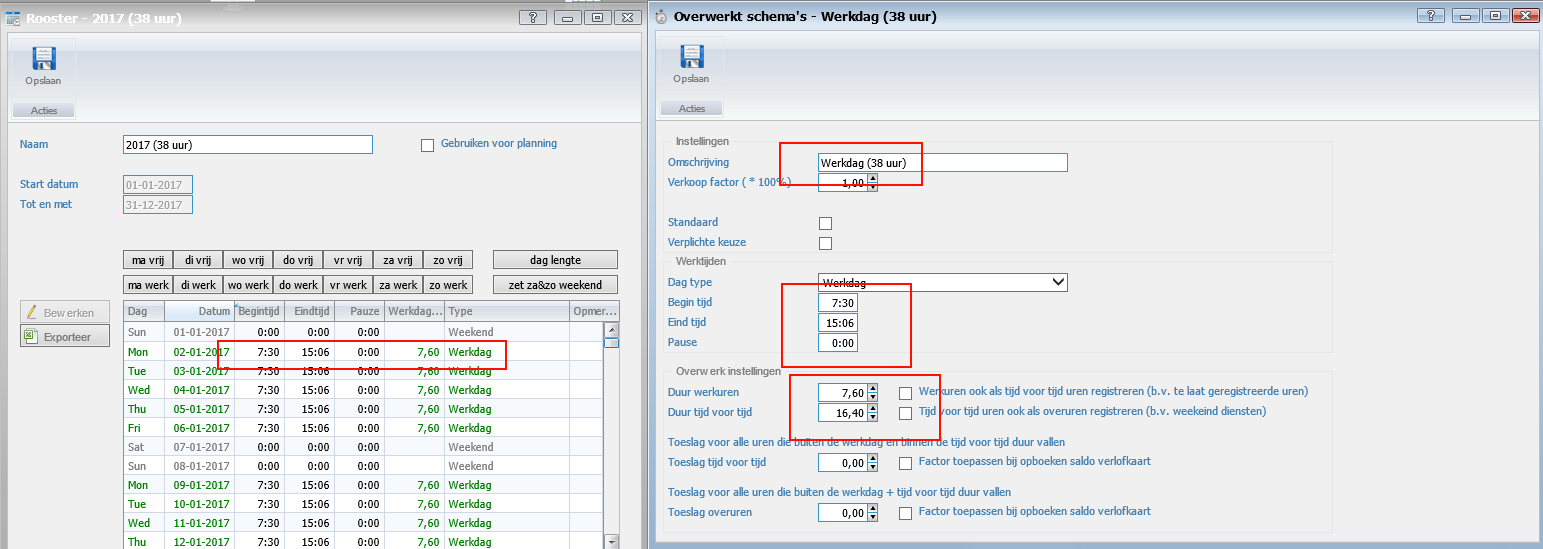
Task: Check the Verplichte keuze checkbox
Action: coord(825,243)
